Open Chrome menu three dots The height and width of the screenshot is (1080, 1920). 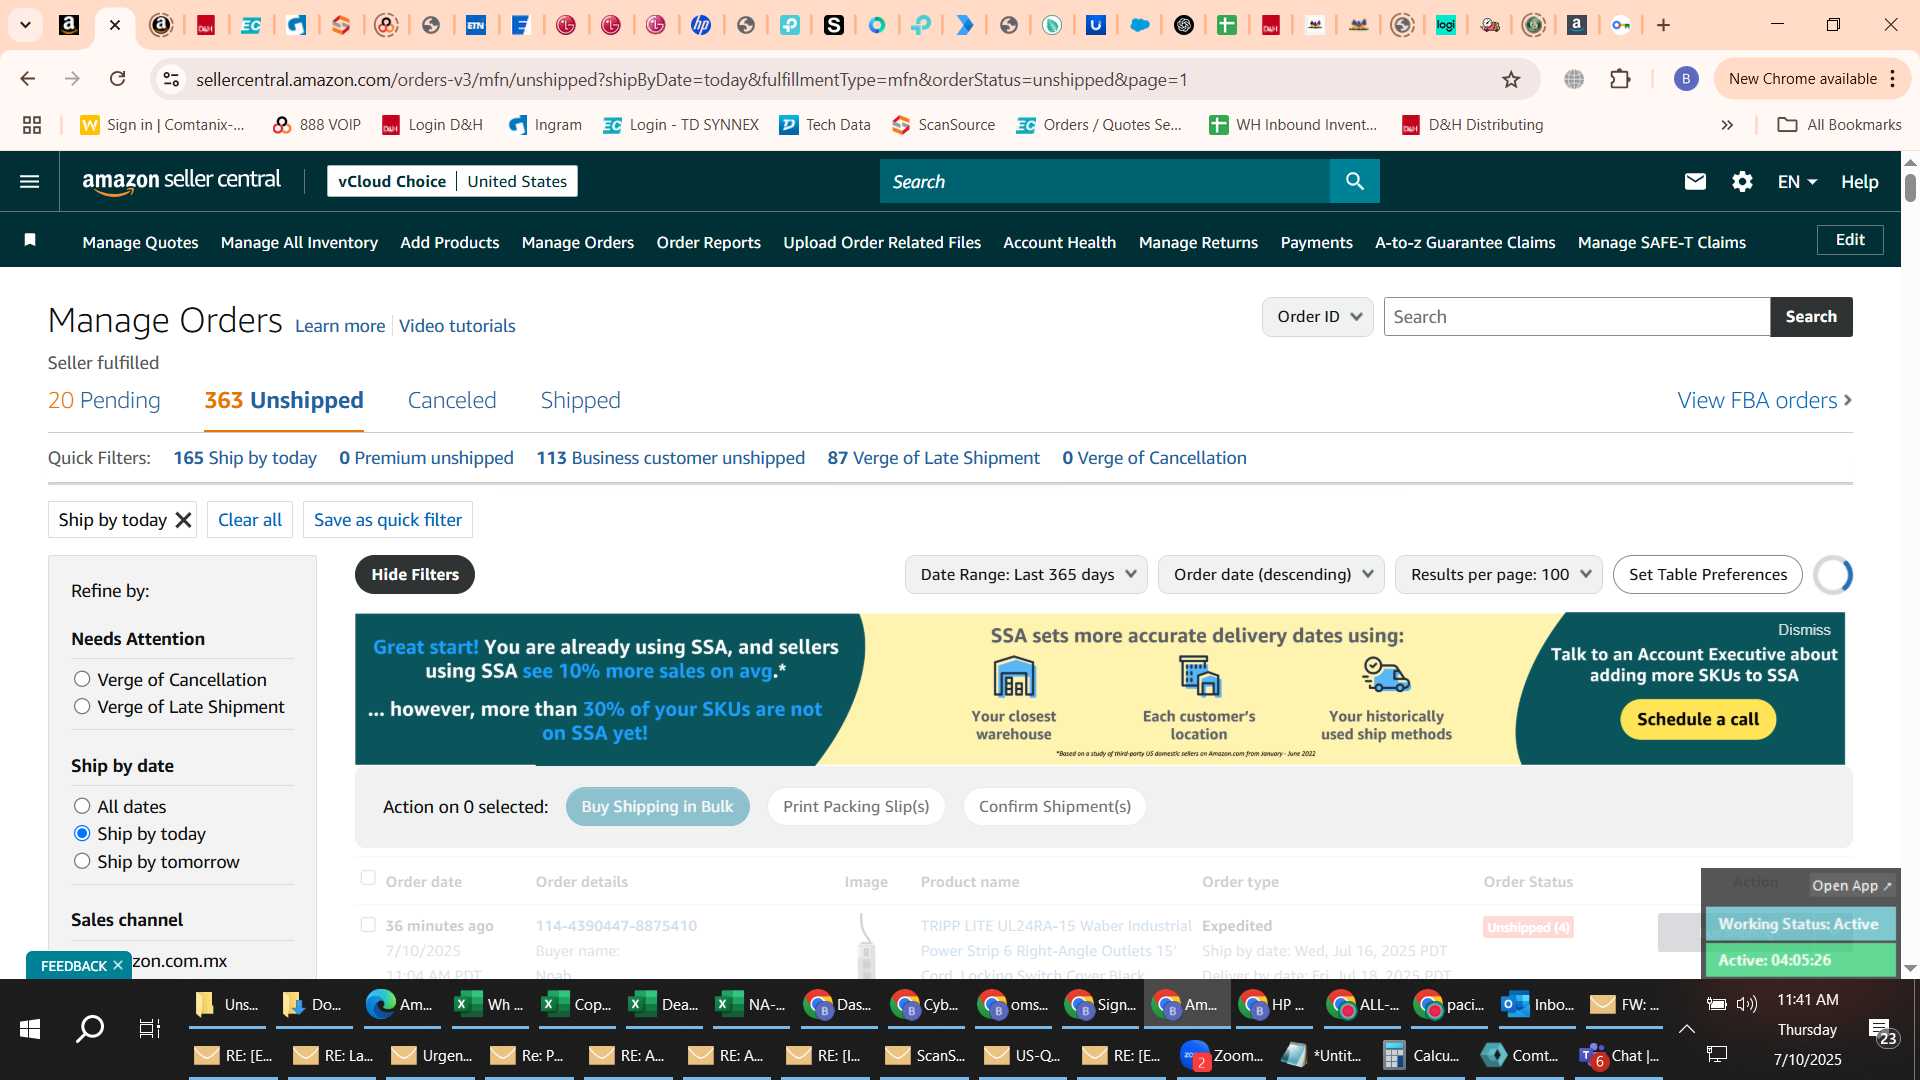[1893, 79]
